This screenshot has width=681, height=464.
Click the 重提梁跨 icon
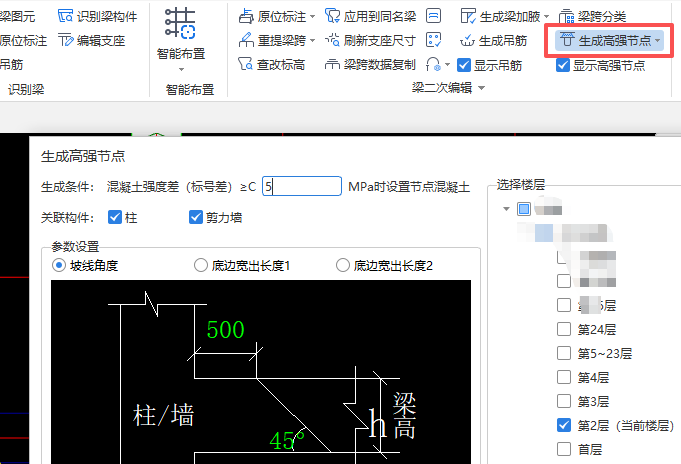246,40
